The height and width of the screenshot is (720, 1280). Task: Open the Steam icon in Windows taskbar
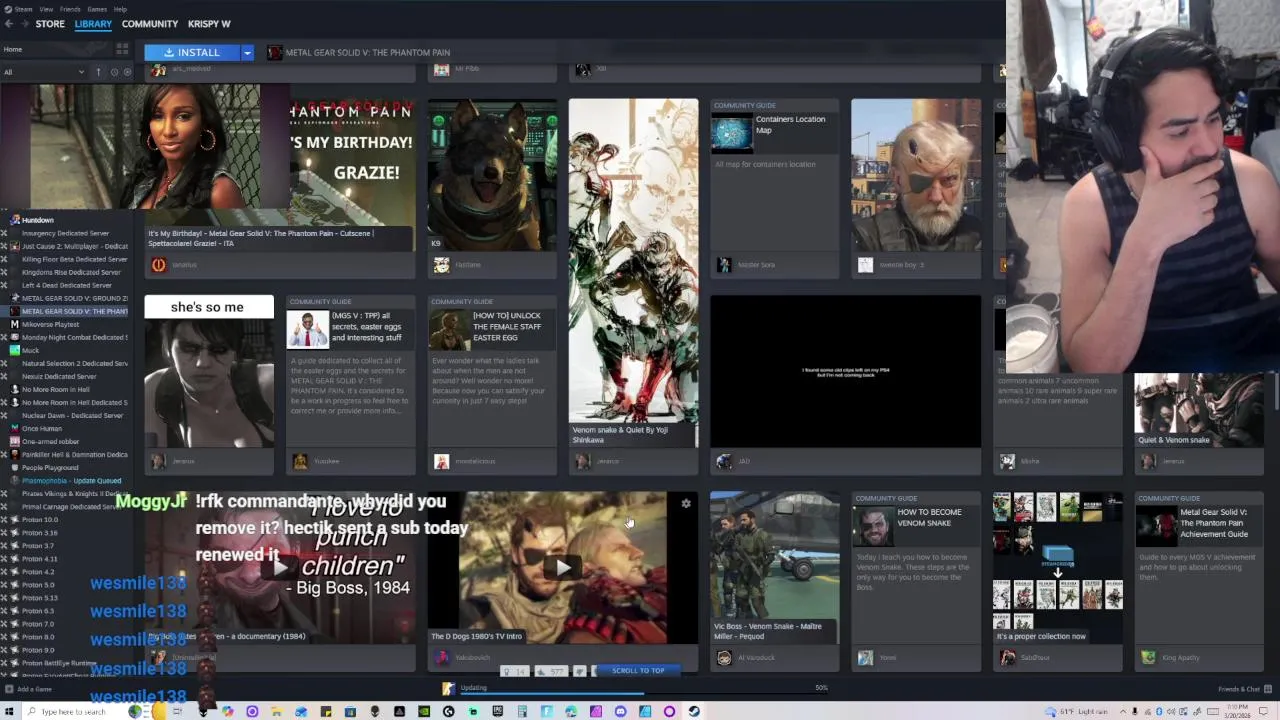point(693,711)
